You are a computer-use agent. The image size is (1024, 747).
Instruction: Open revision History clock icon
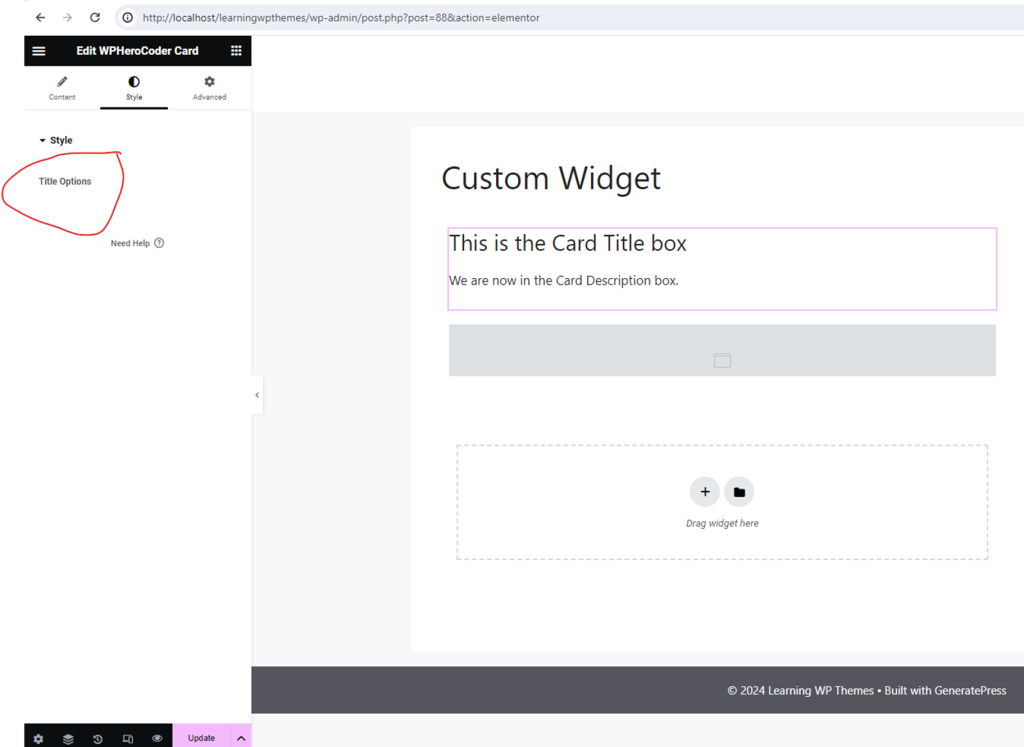pyautogui.click(x=97, y=738)
